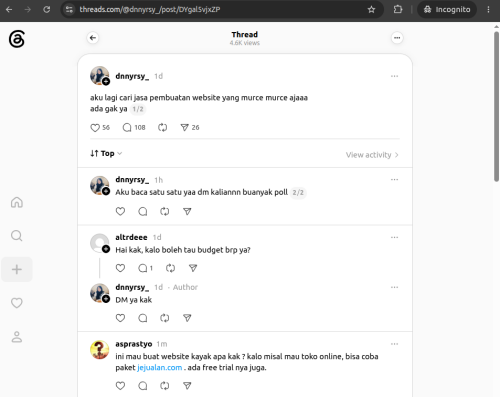Viewport: 500px width, 397px height.
Task: Click the Incognito indicator button
Action: click(447, 9)
